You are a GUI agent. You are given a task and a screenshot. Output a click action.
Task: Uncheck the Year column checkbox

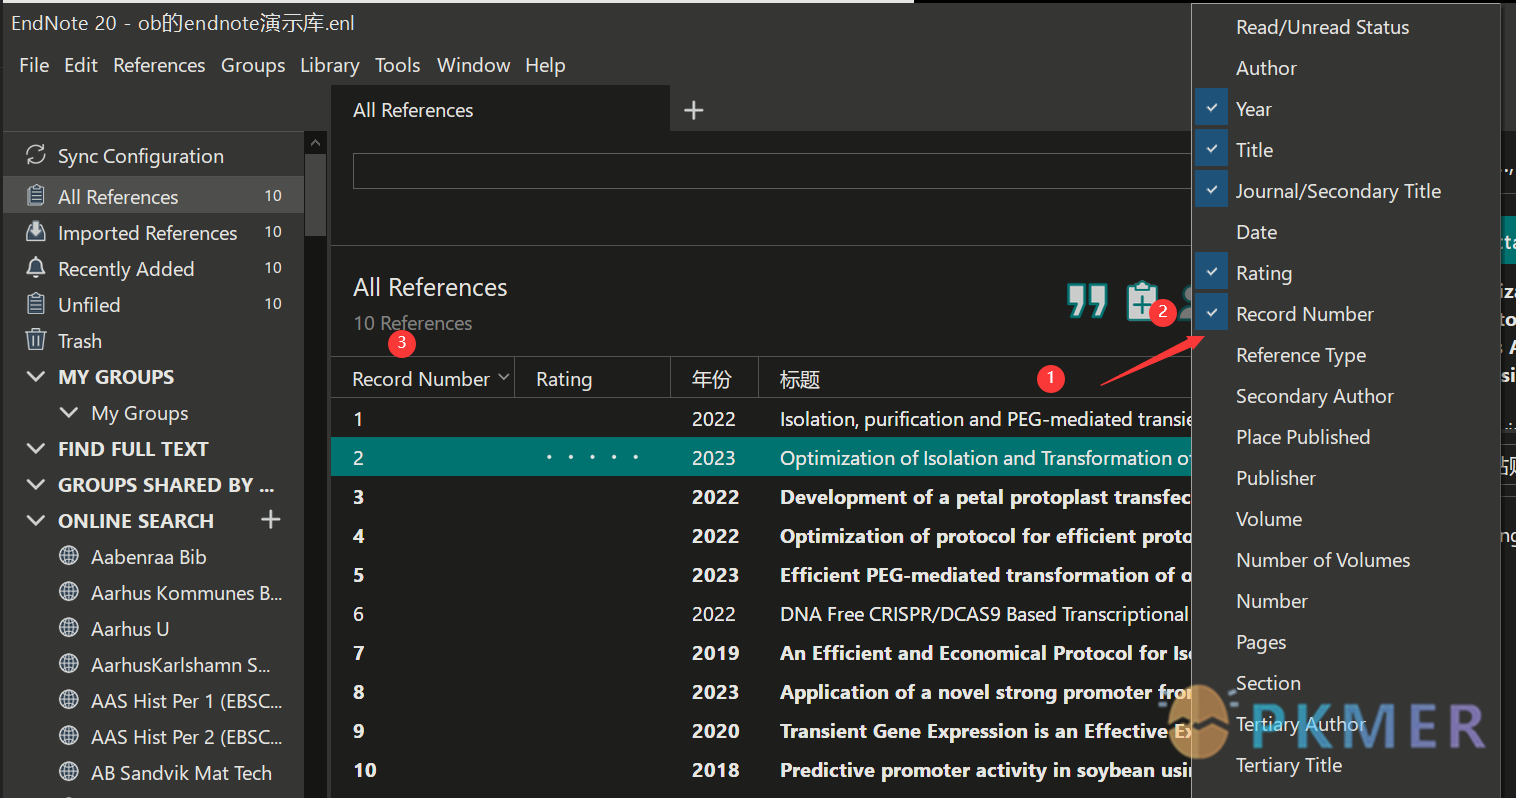click(1212, 109)
